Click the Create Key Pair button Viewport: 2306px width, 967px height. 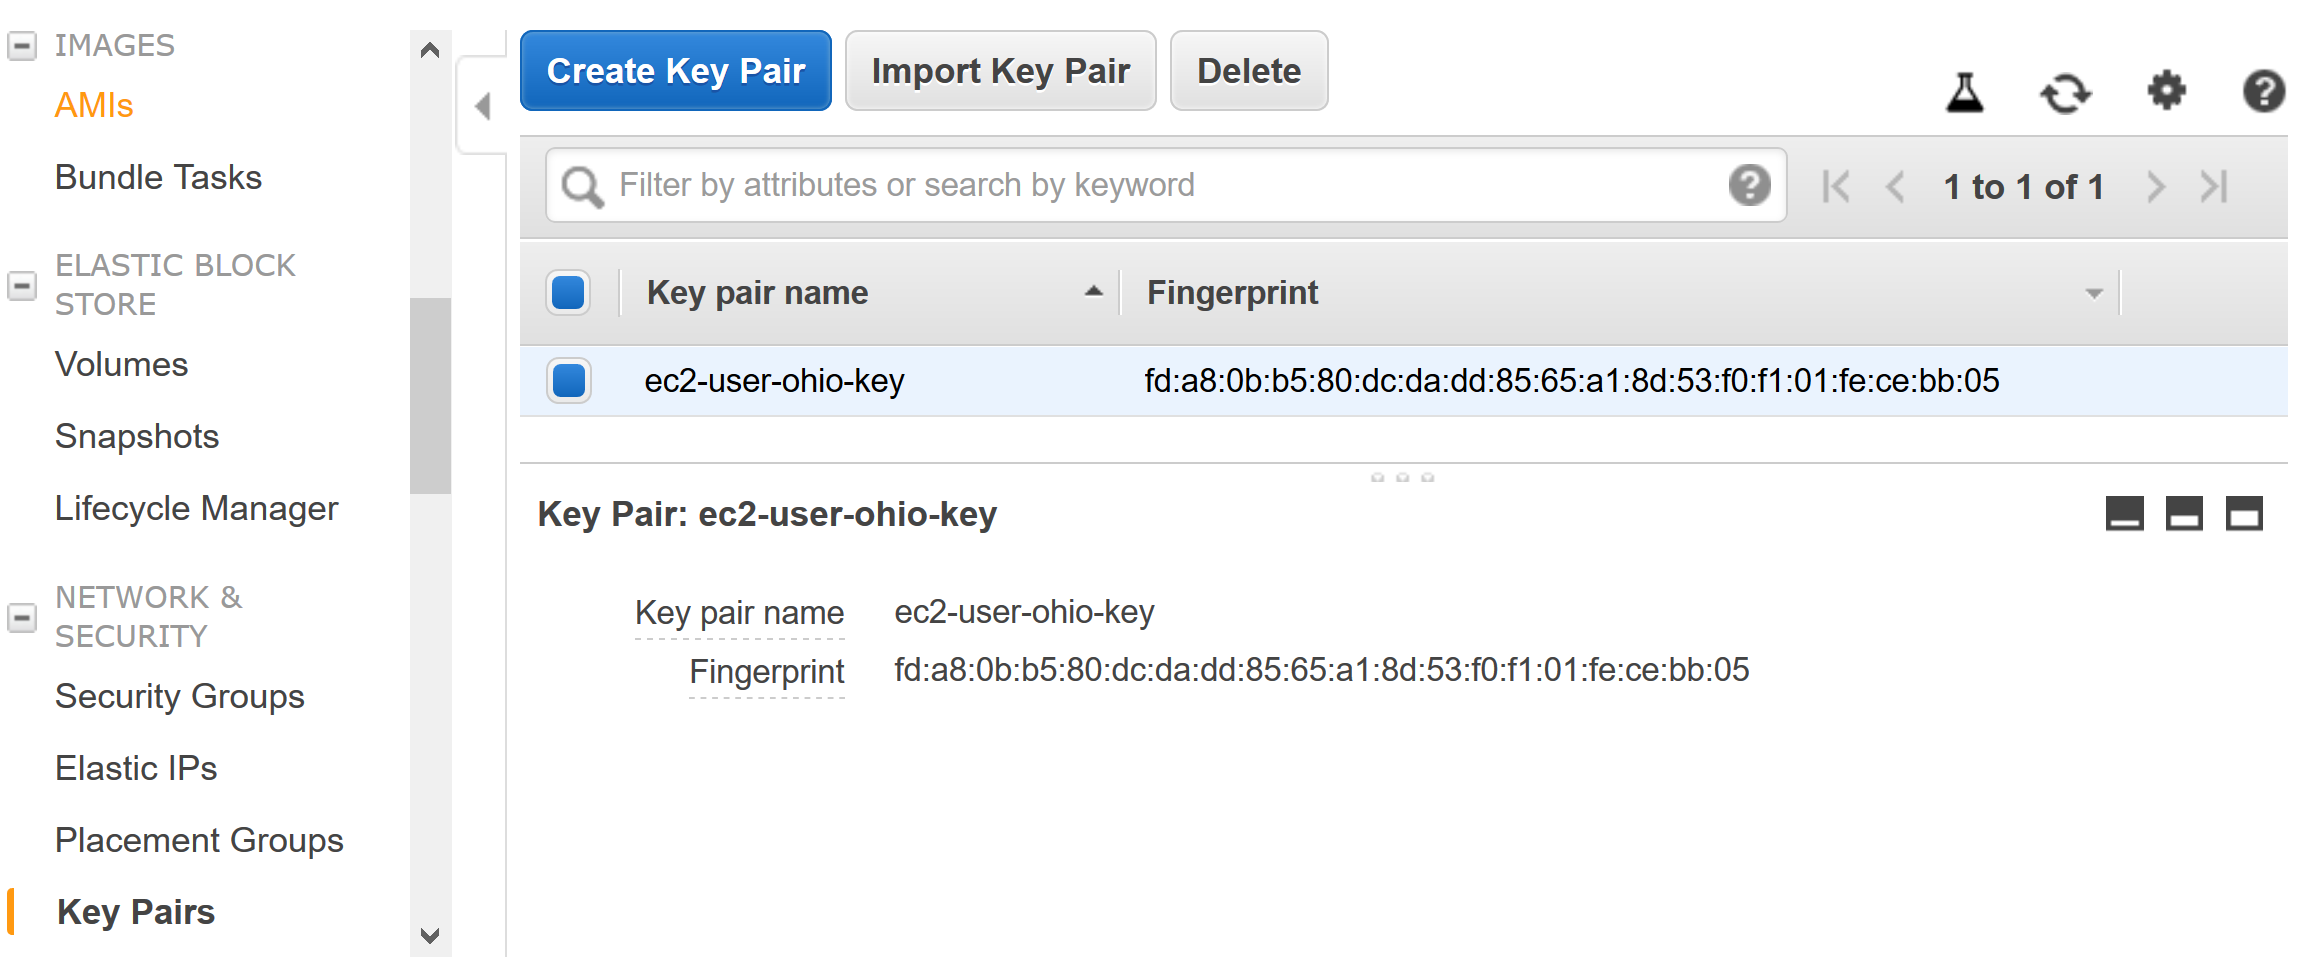point(675,71)
